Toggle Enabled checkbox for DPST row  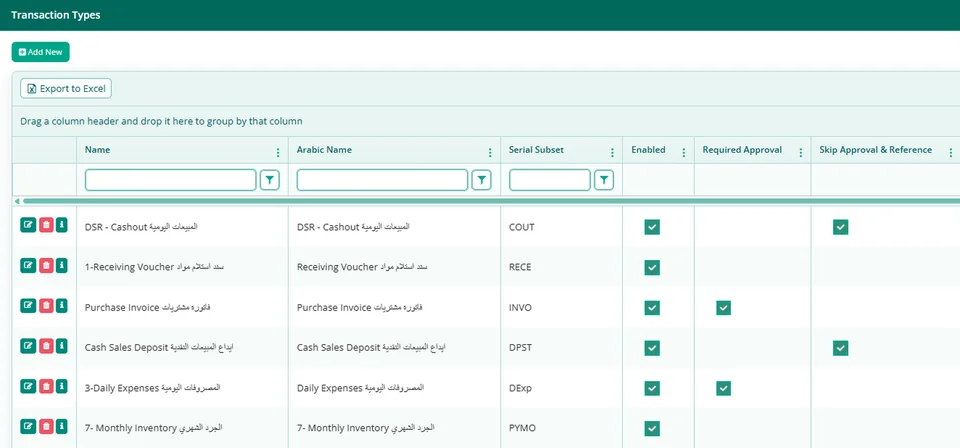652,348
